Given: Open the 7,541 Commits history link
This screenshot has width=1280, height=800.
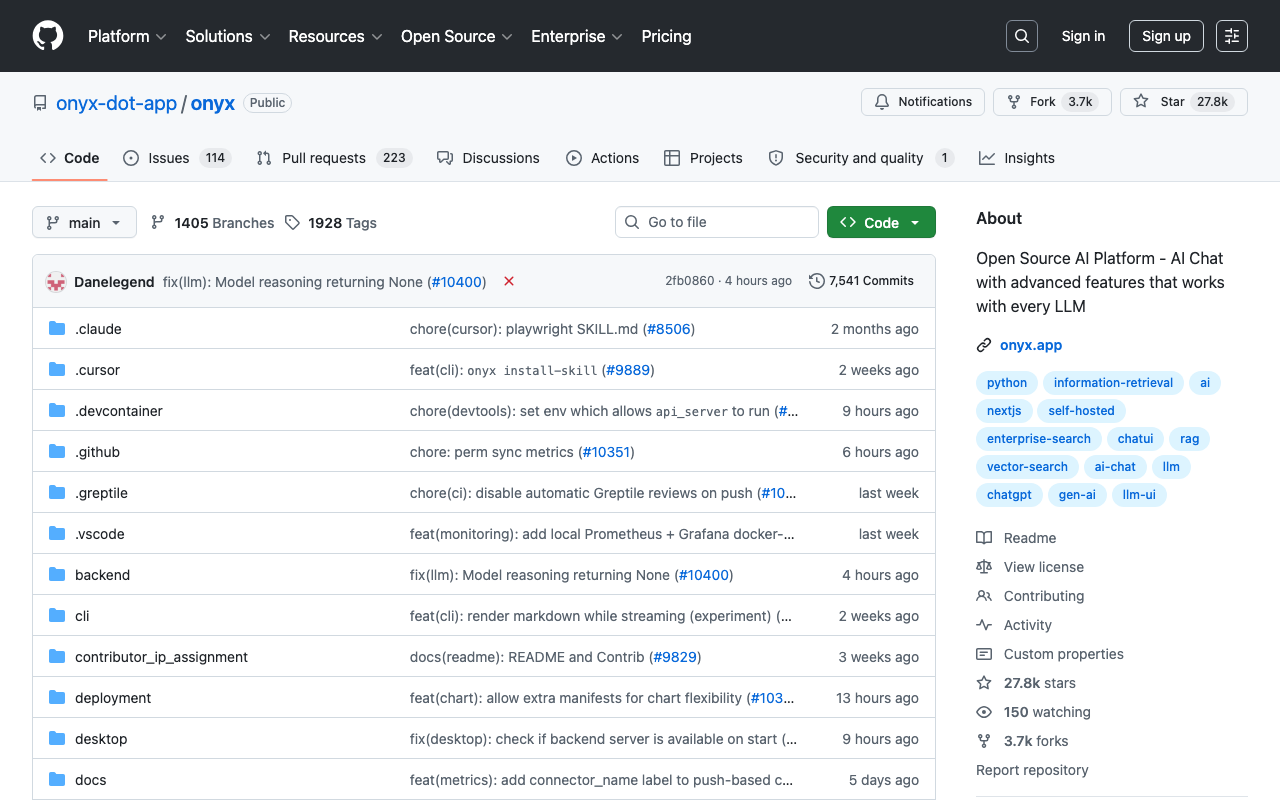Looking at the screenshot, I should click(x=861, y=281).
